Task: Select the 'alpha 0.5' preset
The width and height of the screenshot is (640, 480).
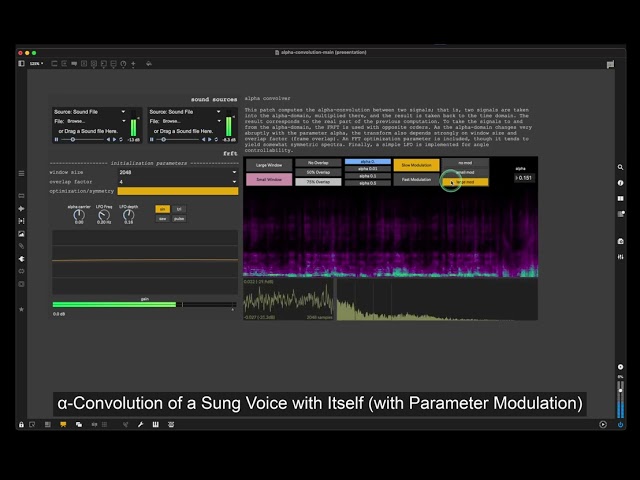Action: tap(367, 183)
